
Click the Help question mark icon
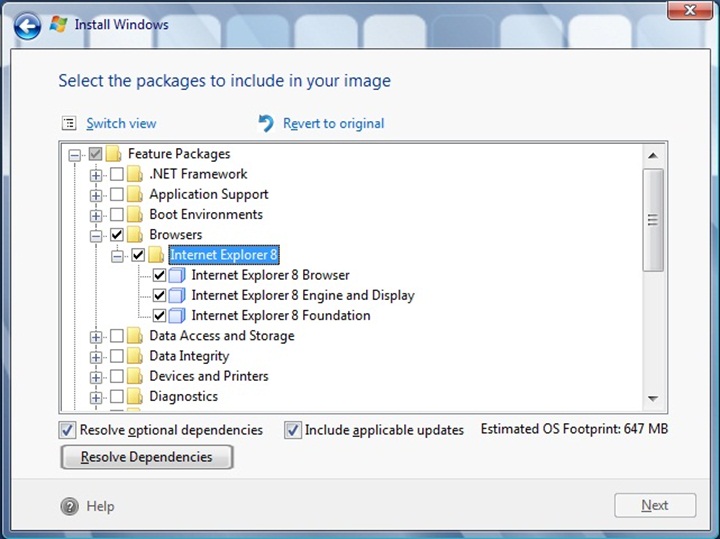tap(69, 506)
